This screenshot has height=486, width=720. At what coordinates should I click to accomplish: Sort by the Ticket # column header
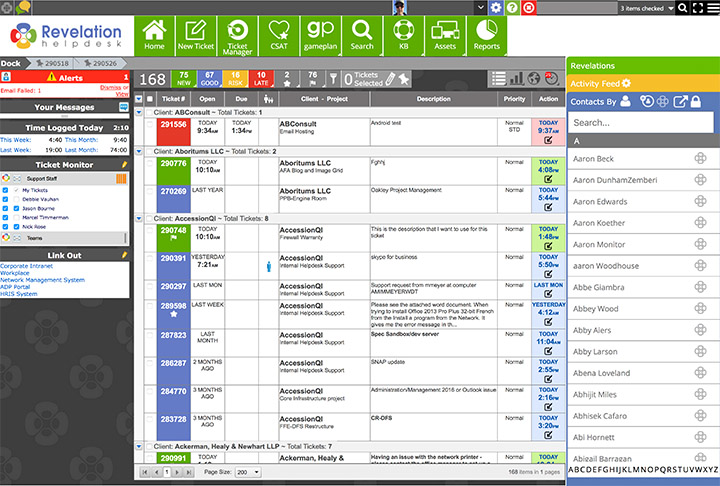click(173, 99)
